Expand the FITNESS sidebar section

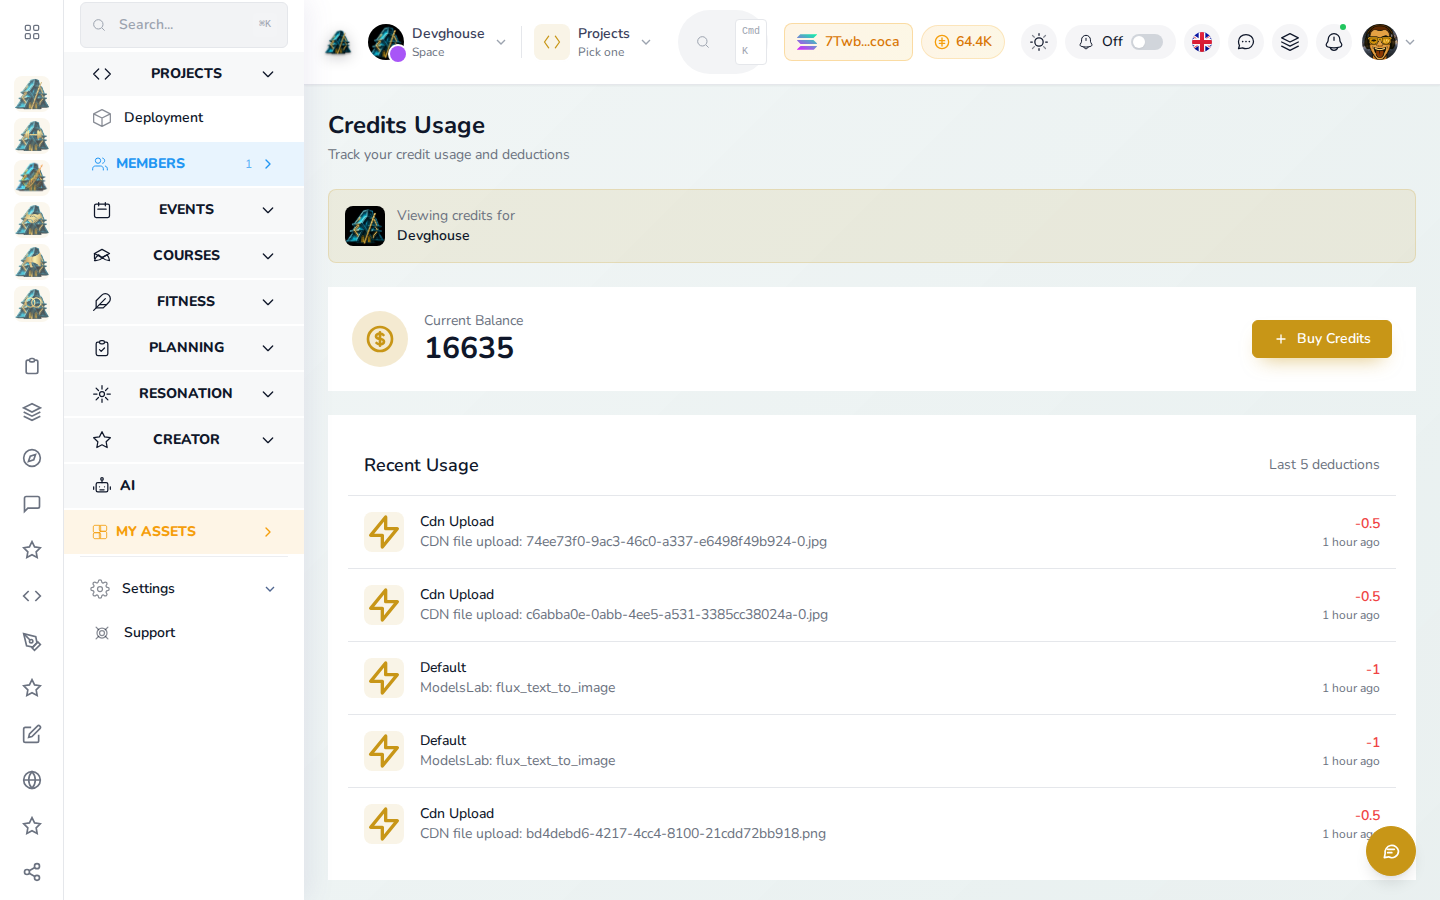(x=184, y=302)
